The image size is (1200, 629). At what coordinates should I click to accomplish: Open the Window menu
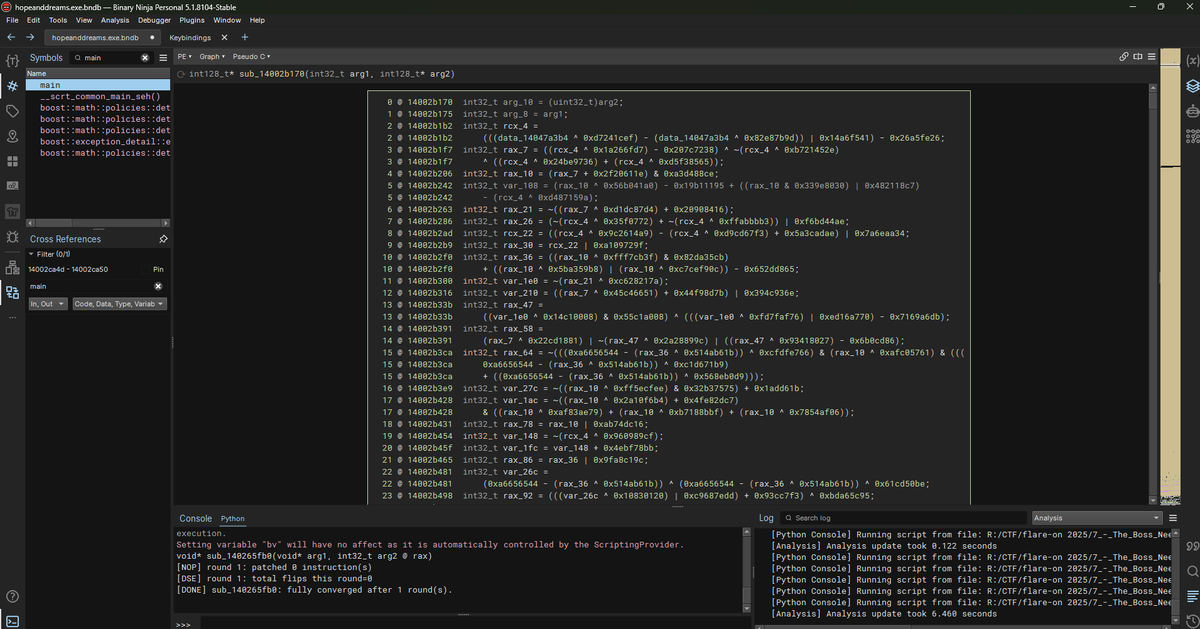pos(227,20)
